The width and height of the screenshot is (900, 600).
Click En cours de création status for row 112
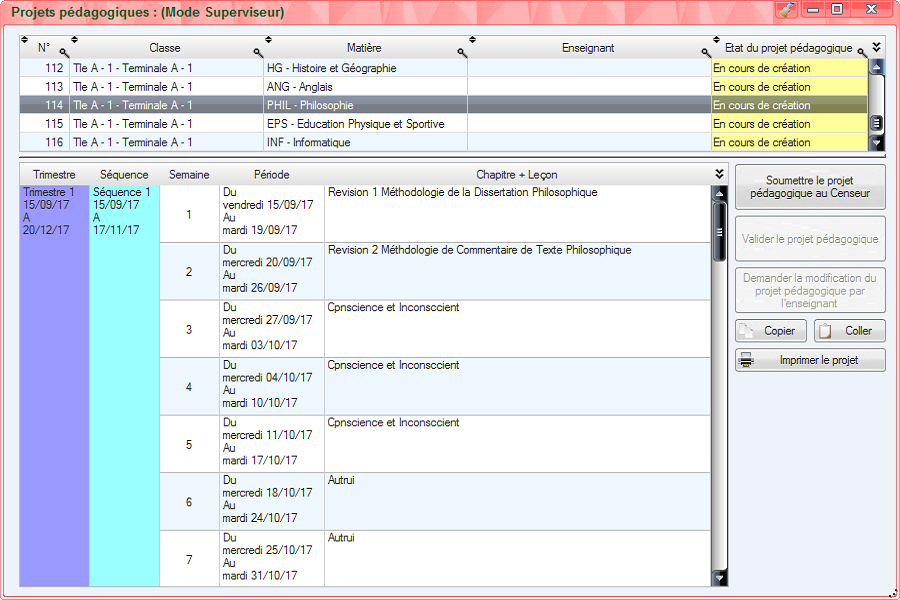[x=789, y=68]
